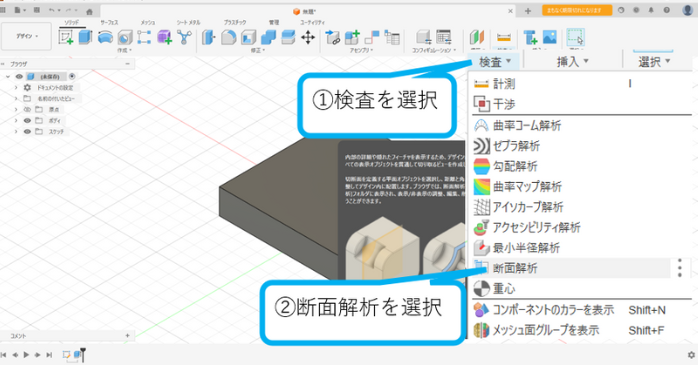698x365 pixels.
Task: Open the 挿入 dropdown
Action: (x=572, y=62)
